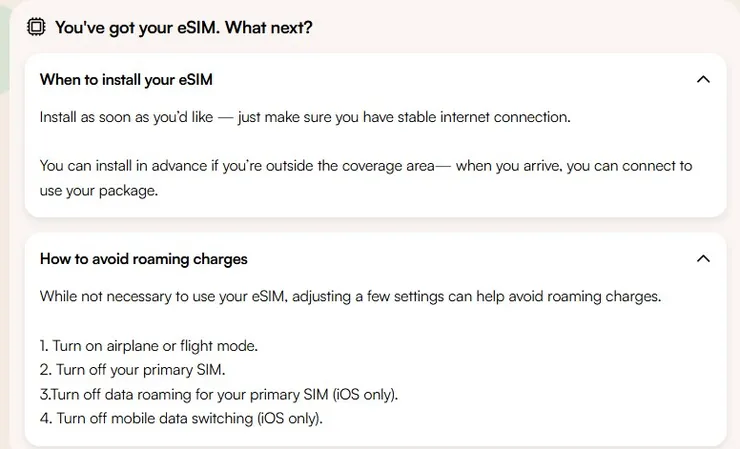Collapse the "How to avoid roaming charges" chevron
Screen dimensions: 740x449
[x=703, y=259]
